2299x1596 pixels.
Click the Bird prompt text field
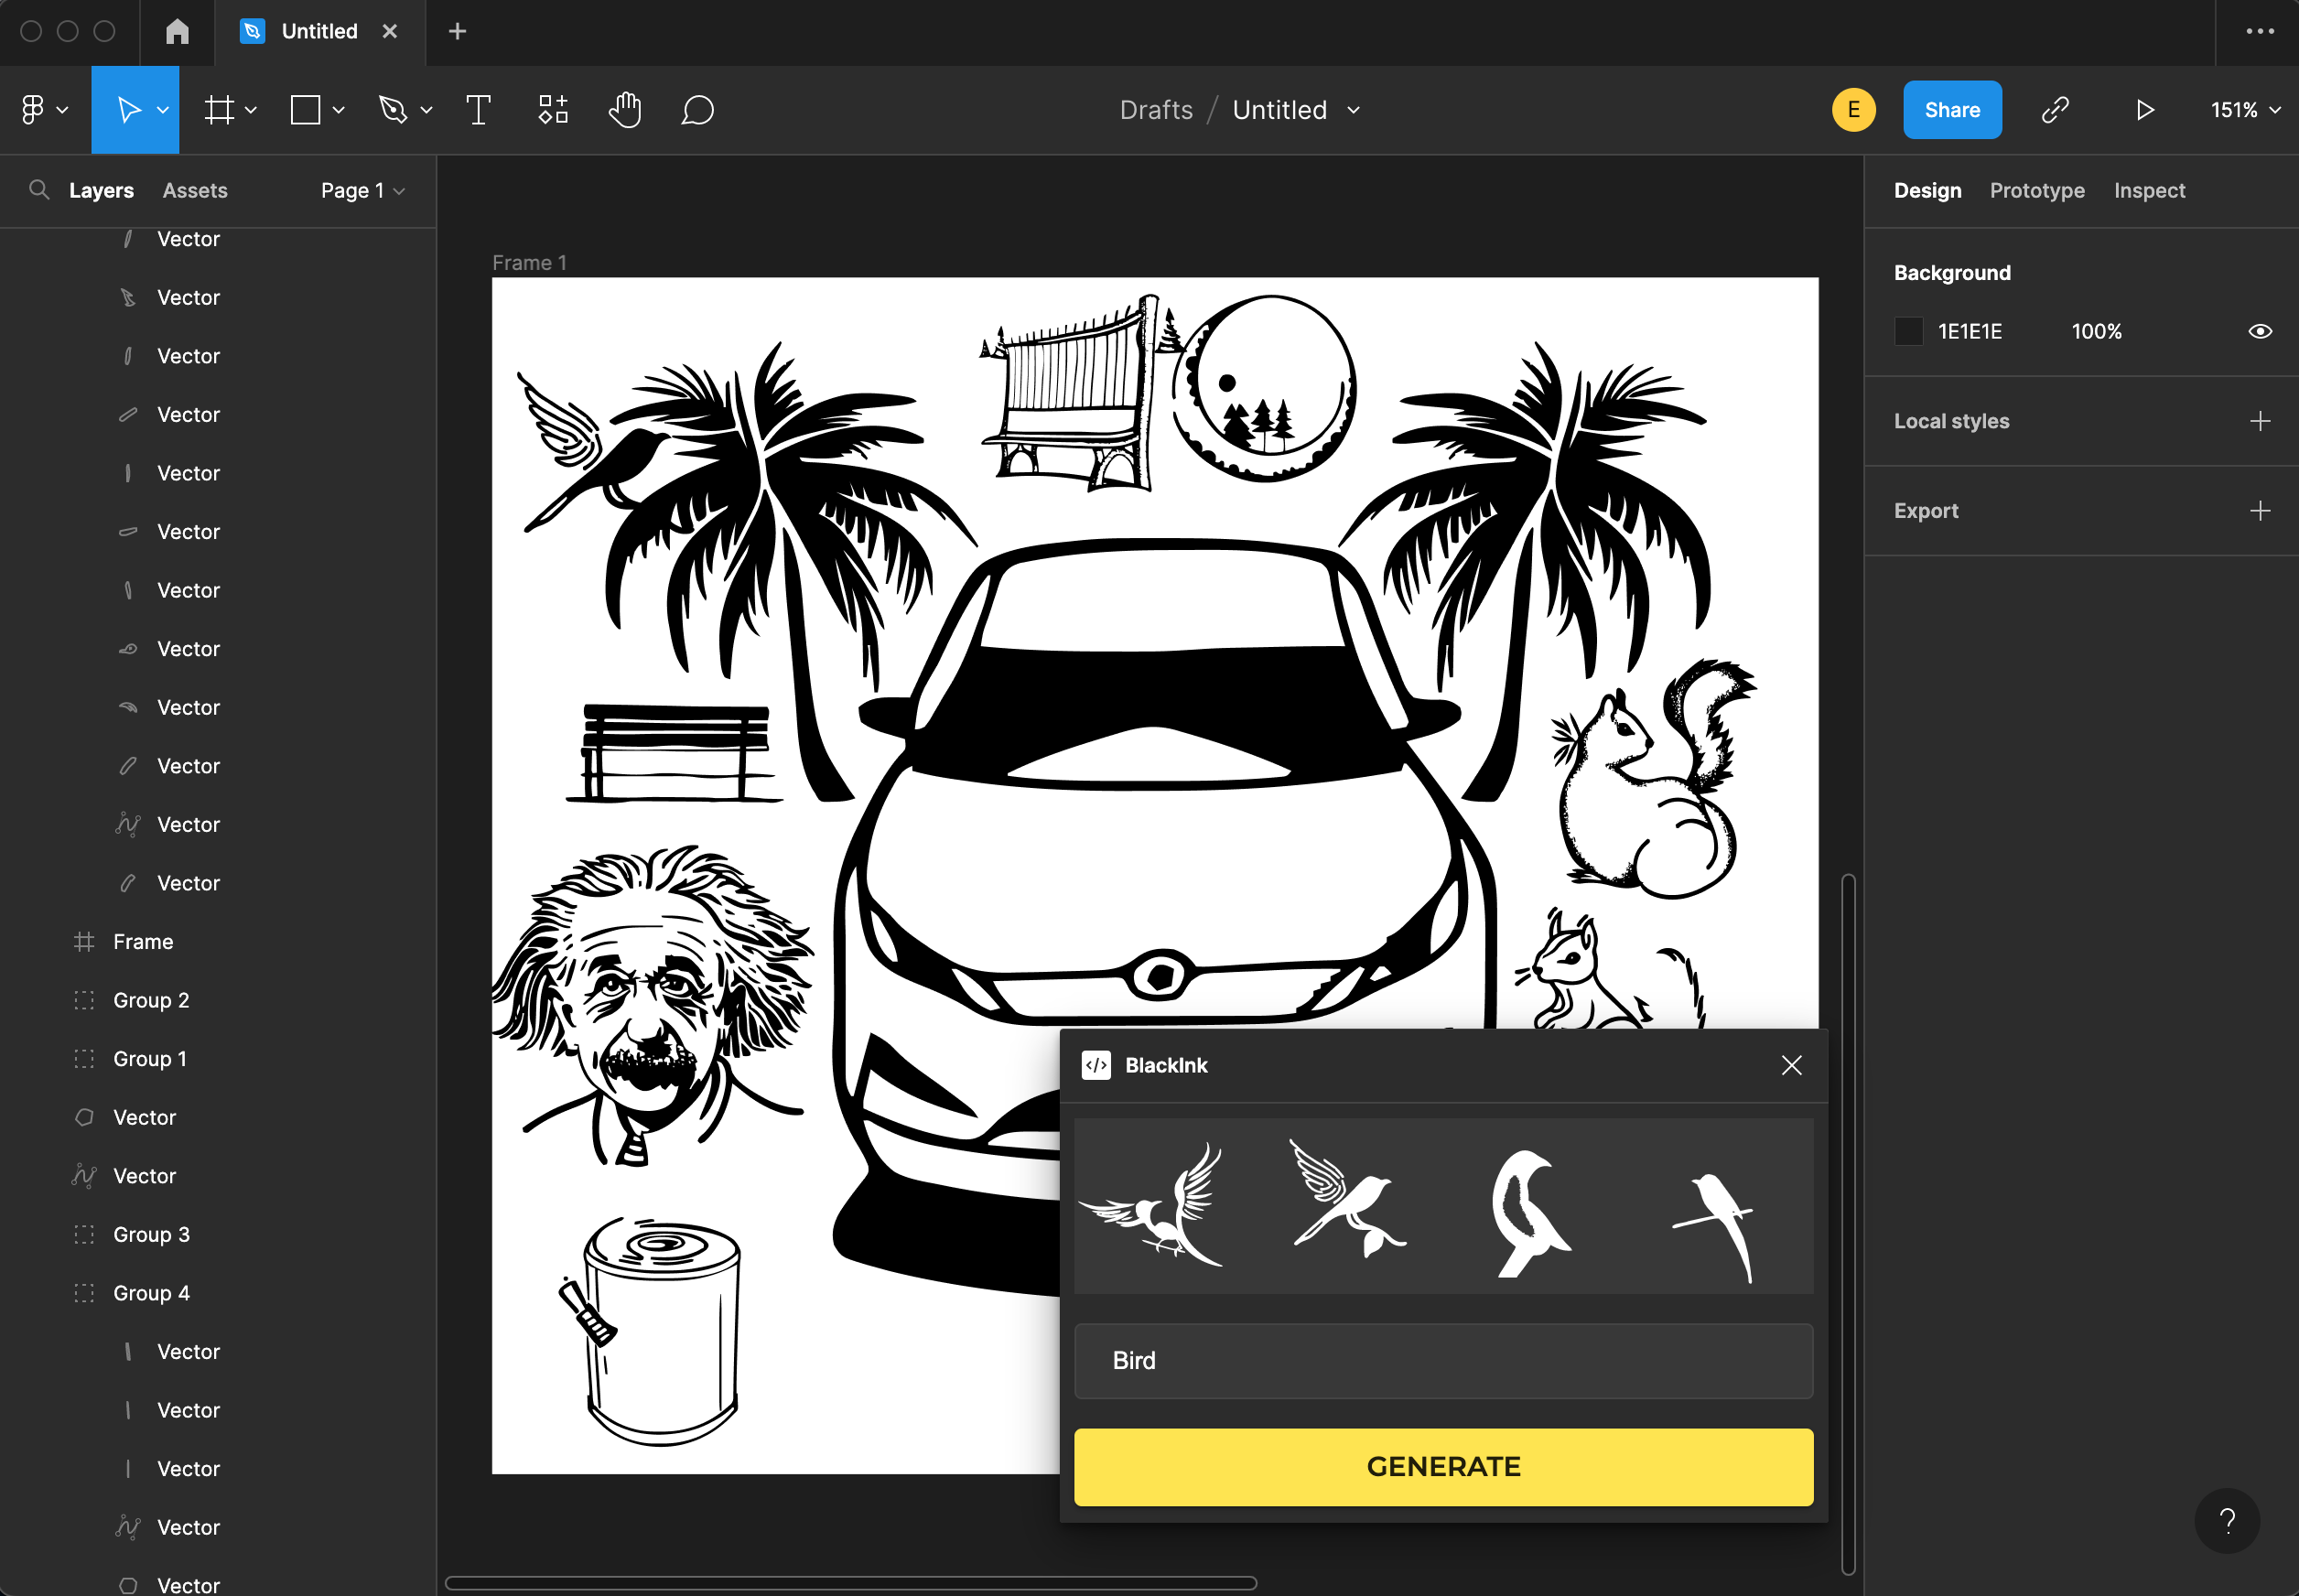(1442, 1360)
